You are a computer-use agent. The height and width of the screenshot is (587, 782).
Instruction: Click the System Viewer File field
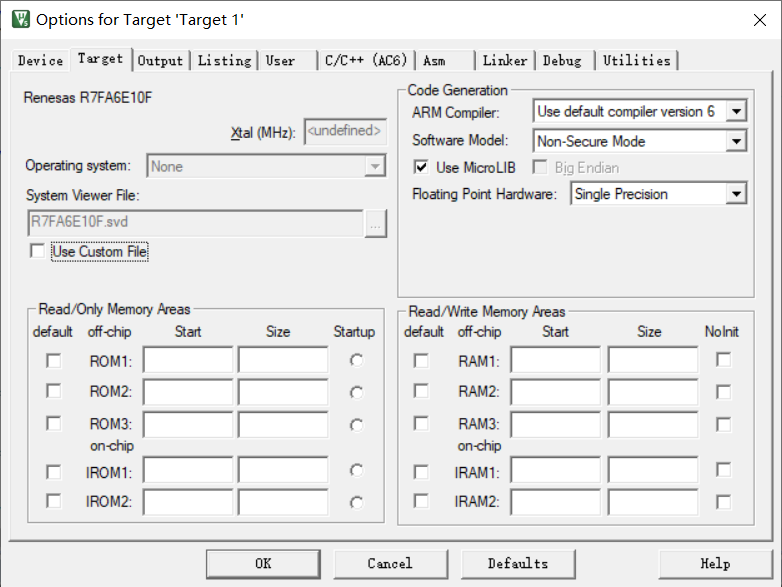pyautogui.click(x=196, y=223)
